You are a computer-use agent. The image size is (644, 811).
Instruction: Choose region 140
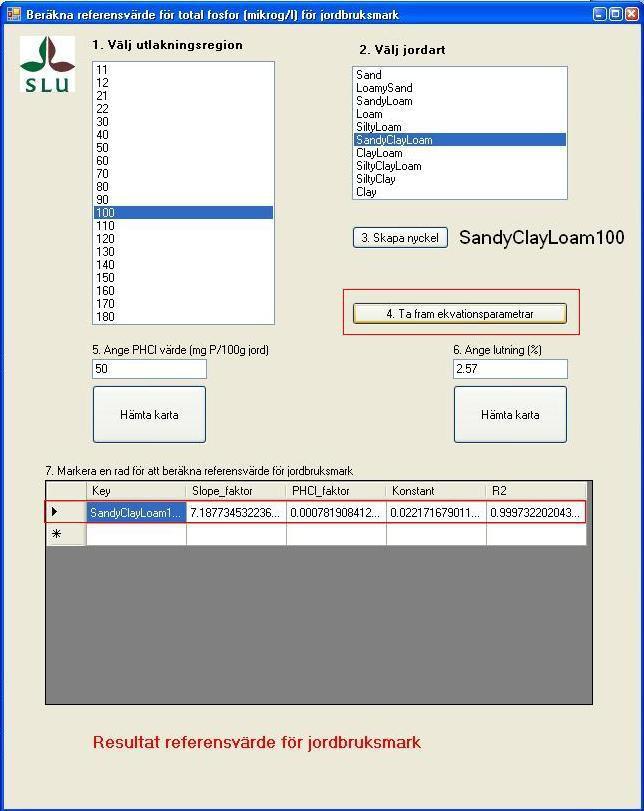click(x=183, y=265)
